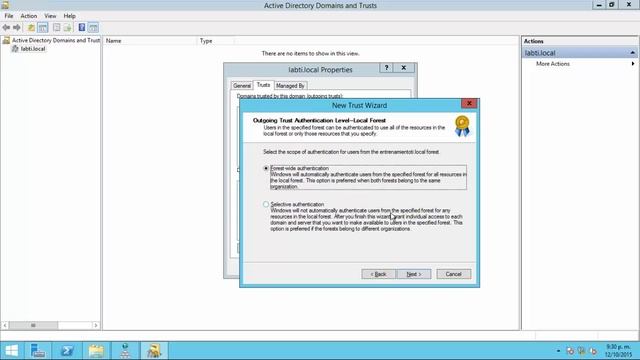Select the Trusts tab in Properties
The width and height of the screenshot is (640, 360).
[263, 85]
